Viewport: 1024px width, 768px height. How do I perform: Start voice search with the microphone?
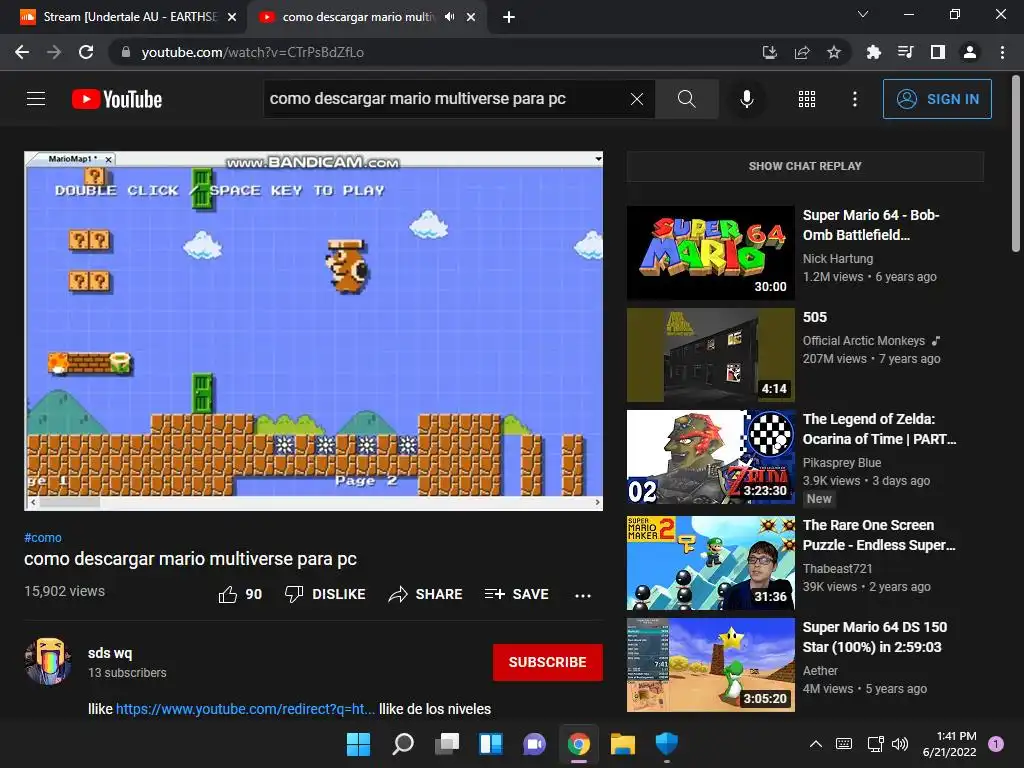746,99
